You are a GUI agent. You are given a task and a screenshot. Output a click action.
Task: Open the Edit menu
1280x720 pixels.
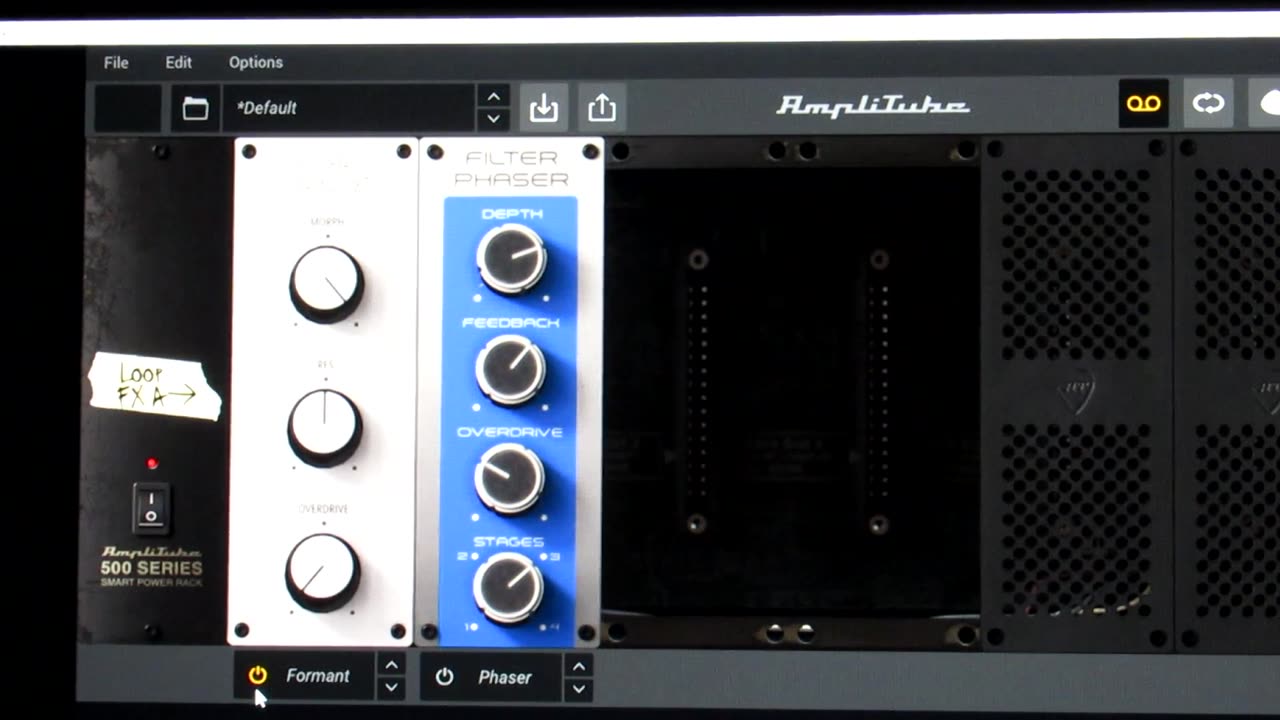coord(178,62)
